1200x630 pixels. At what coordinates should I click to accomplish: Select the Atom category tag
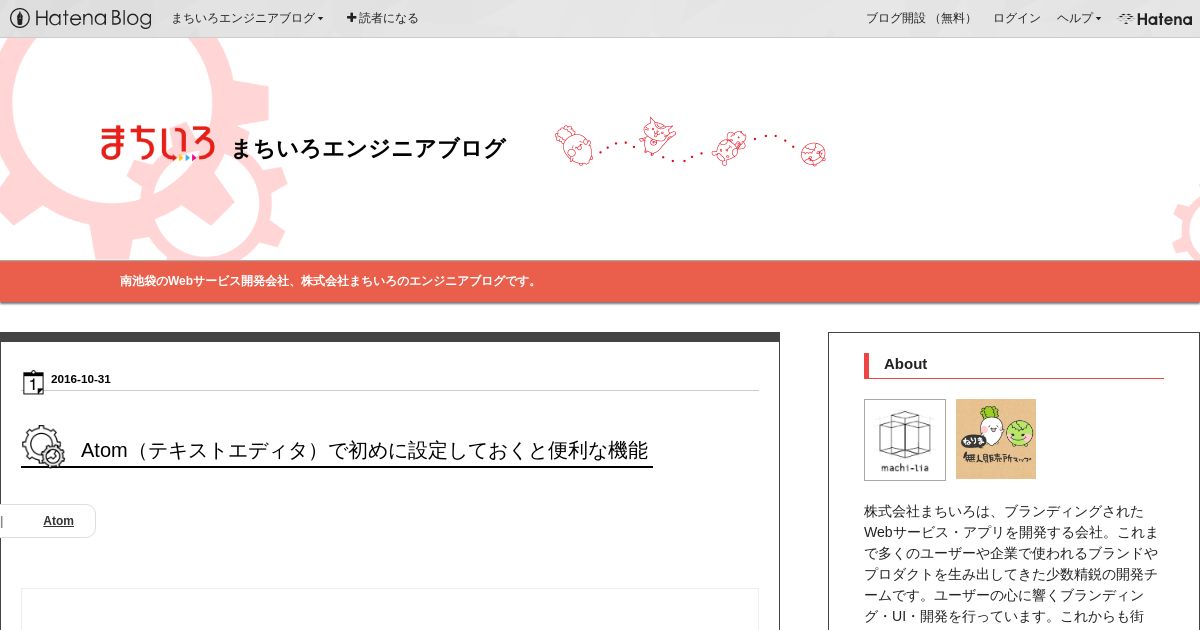coord(58,521)
